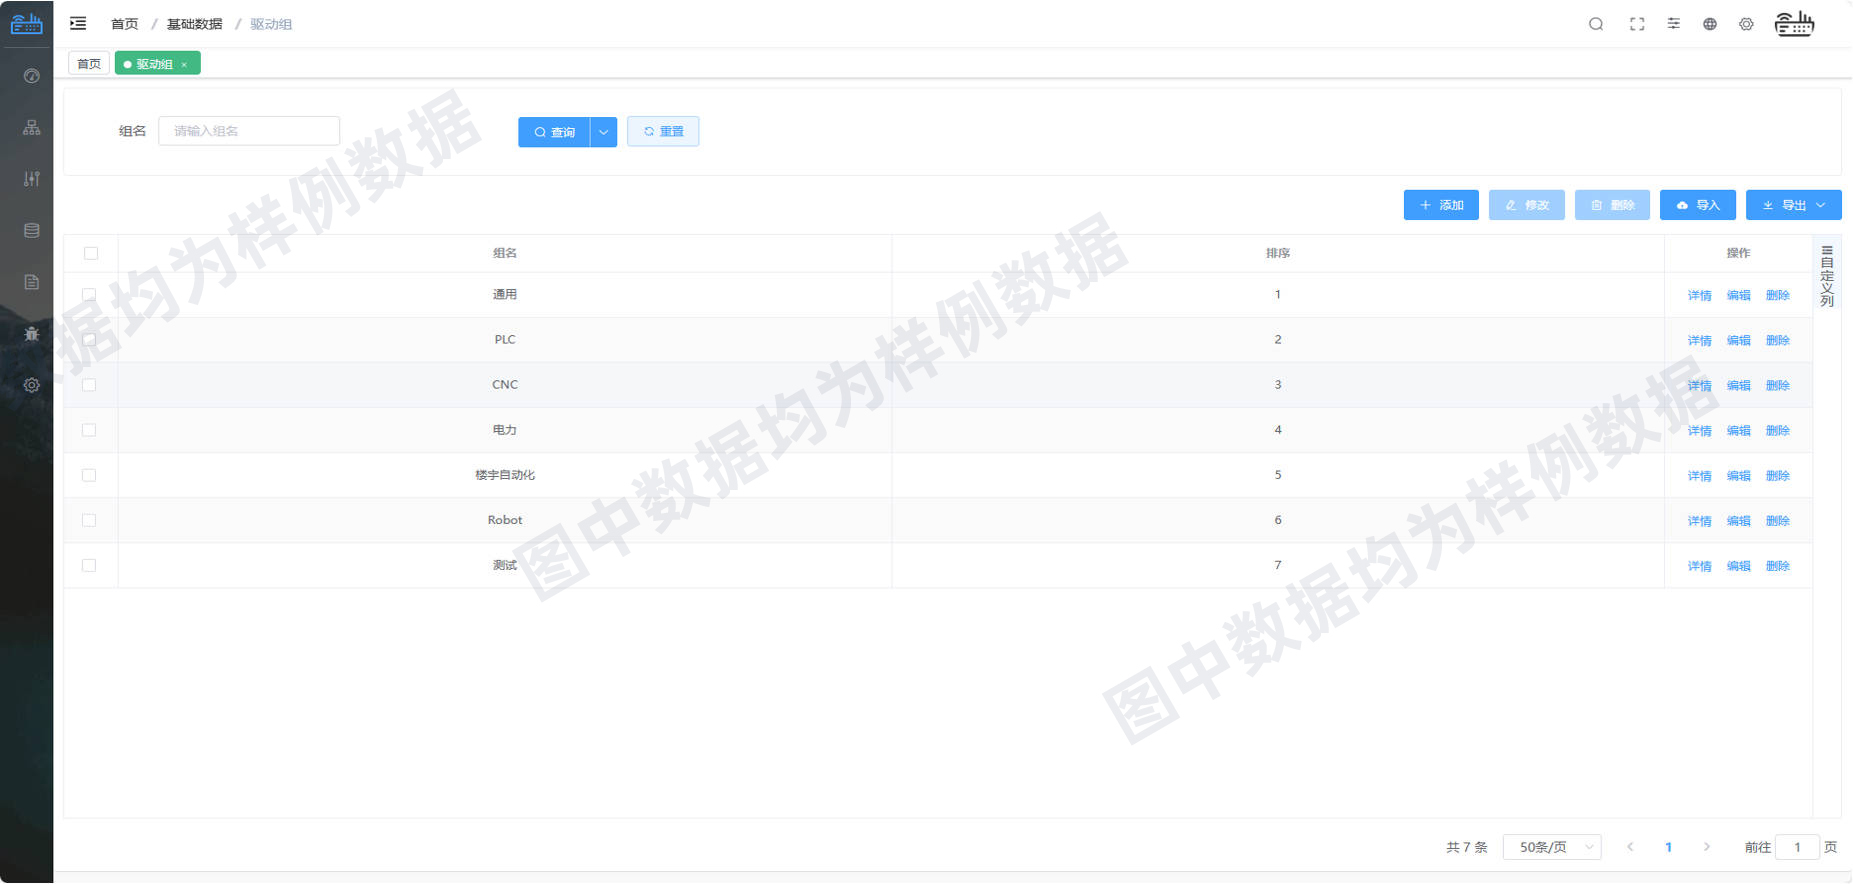This screenshot has height=884, width=1853.
Task: Open 详情 link for the PLC row
Action: 1699,341
